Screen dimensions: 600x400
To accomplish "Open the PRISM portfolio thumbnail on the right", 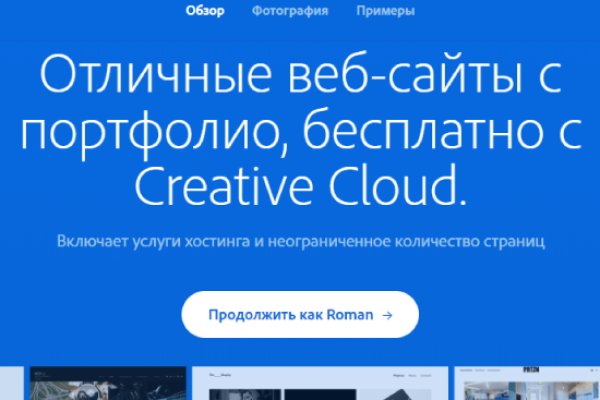I will (x=527, y=385).
